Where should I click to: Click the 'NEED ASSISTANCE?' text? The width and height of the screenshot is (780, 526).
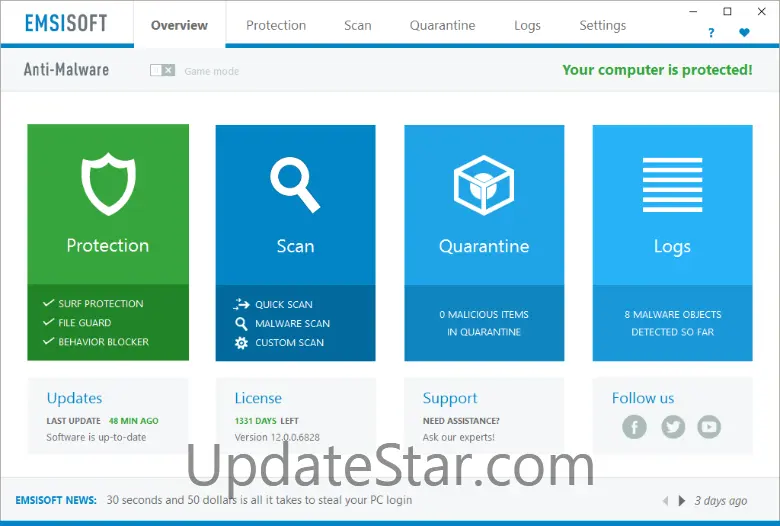[461, 421]
